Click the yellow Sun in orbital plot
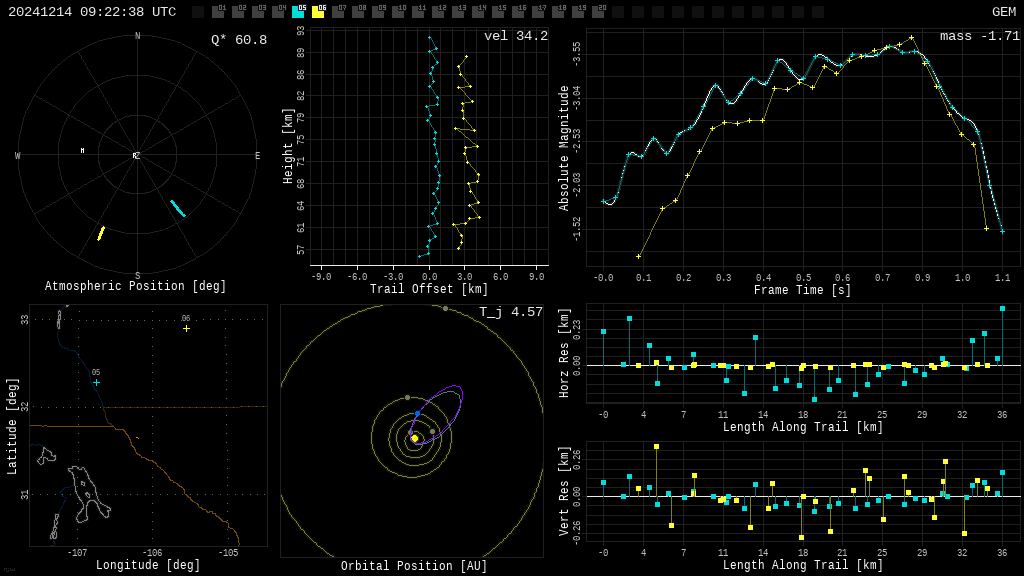This screenshot has height=576, width=1024. (415, 438)
